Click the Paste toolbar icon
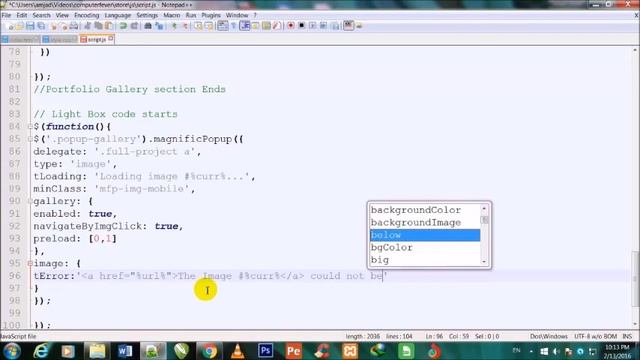 (x=109, y=26)
